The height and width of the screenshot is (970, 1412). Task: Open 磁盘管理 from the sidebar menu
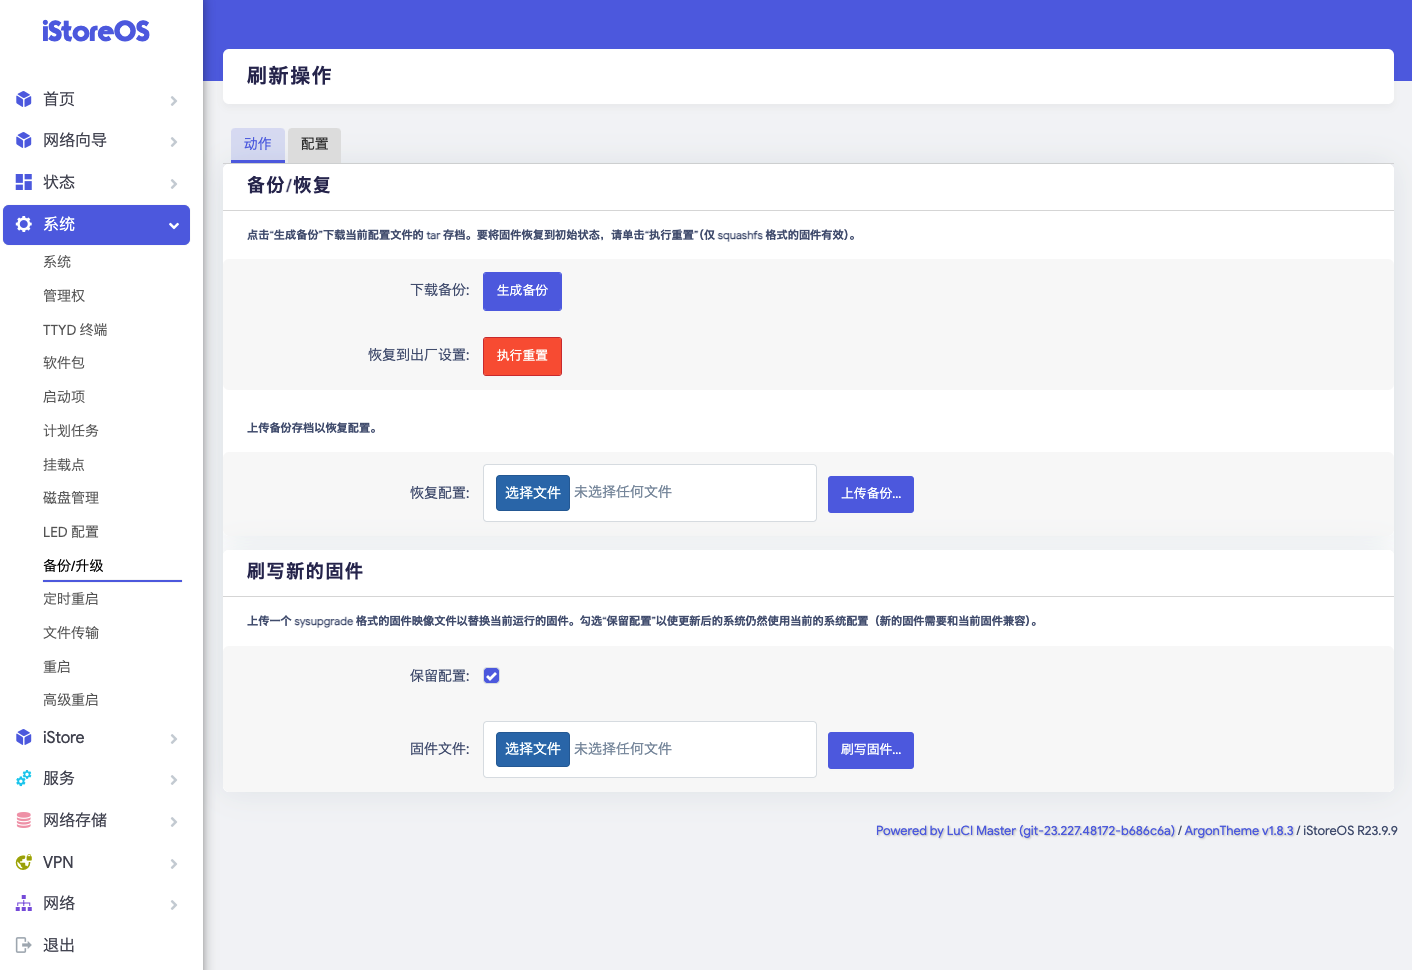click(x=71, y=497)
